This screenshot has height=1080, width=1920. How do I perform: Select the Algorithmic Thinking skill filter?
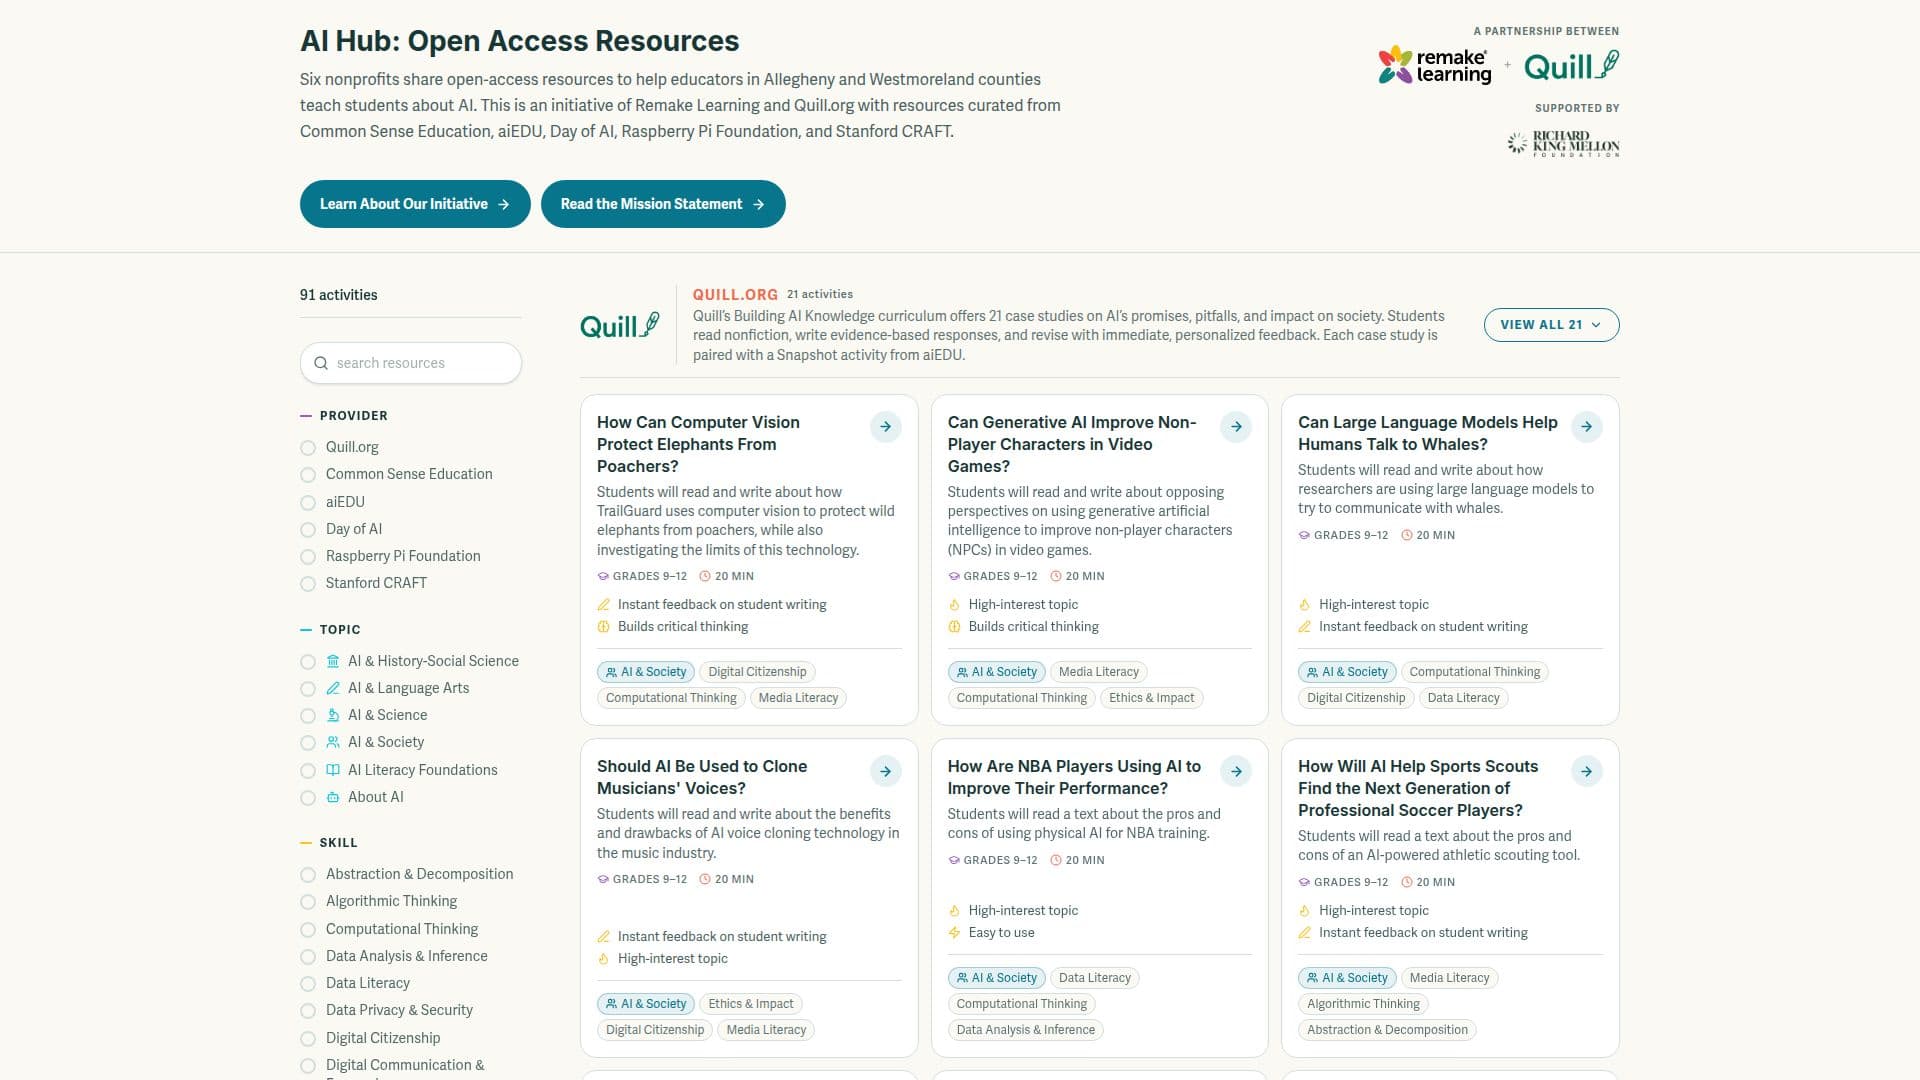(x=308, y=902)
